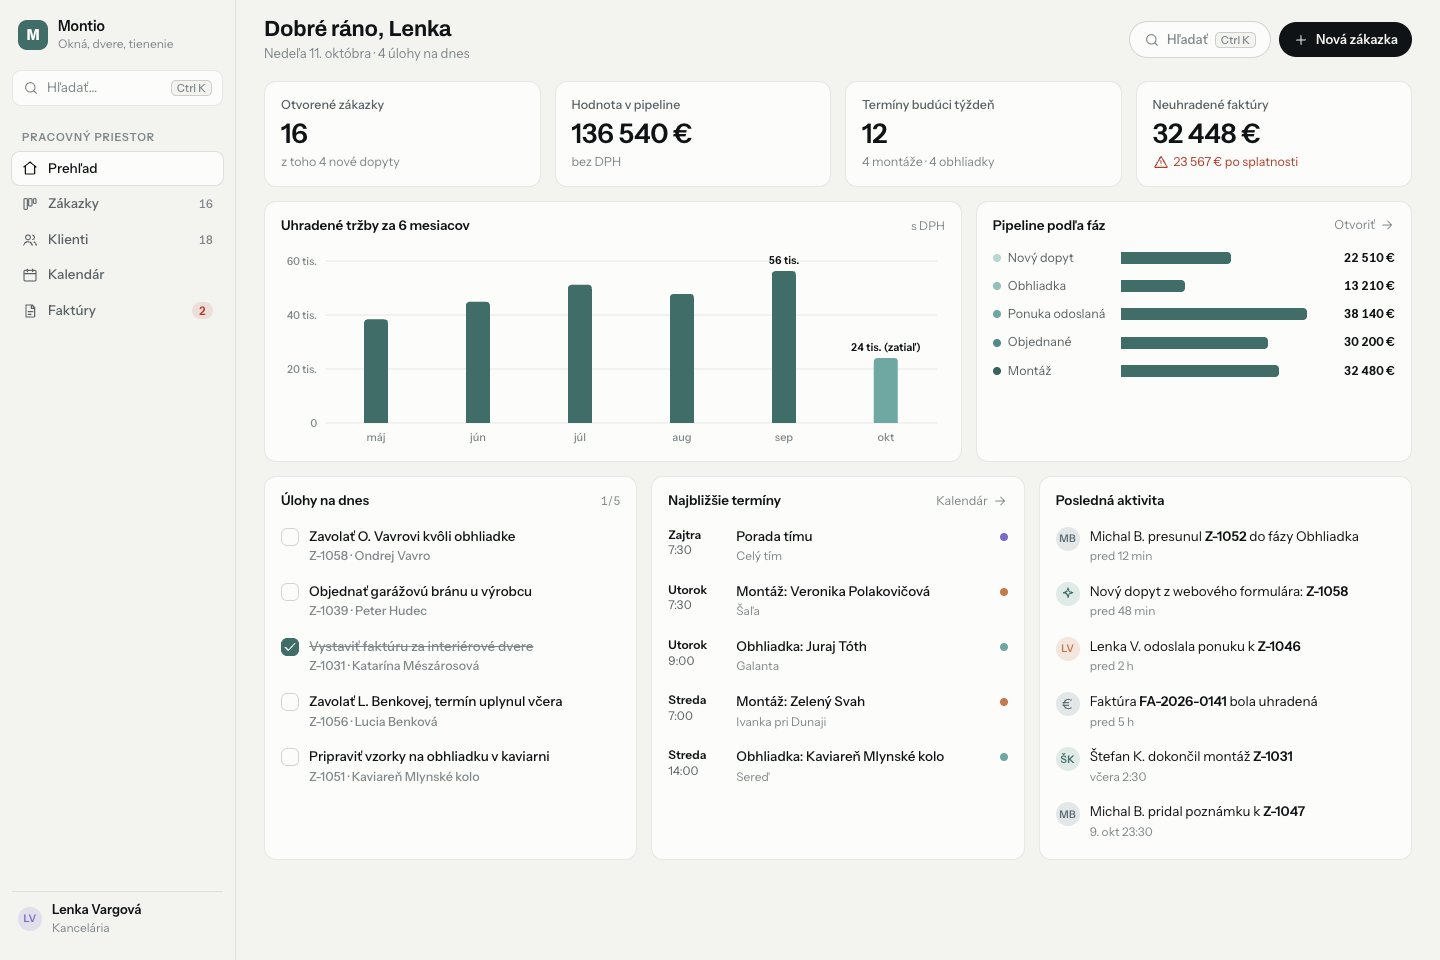Click the LV avatar in offer sent activity
1440x960 pixels.
[1068, 648]
